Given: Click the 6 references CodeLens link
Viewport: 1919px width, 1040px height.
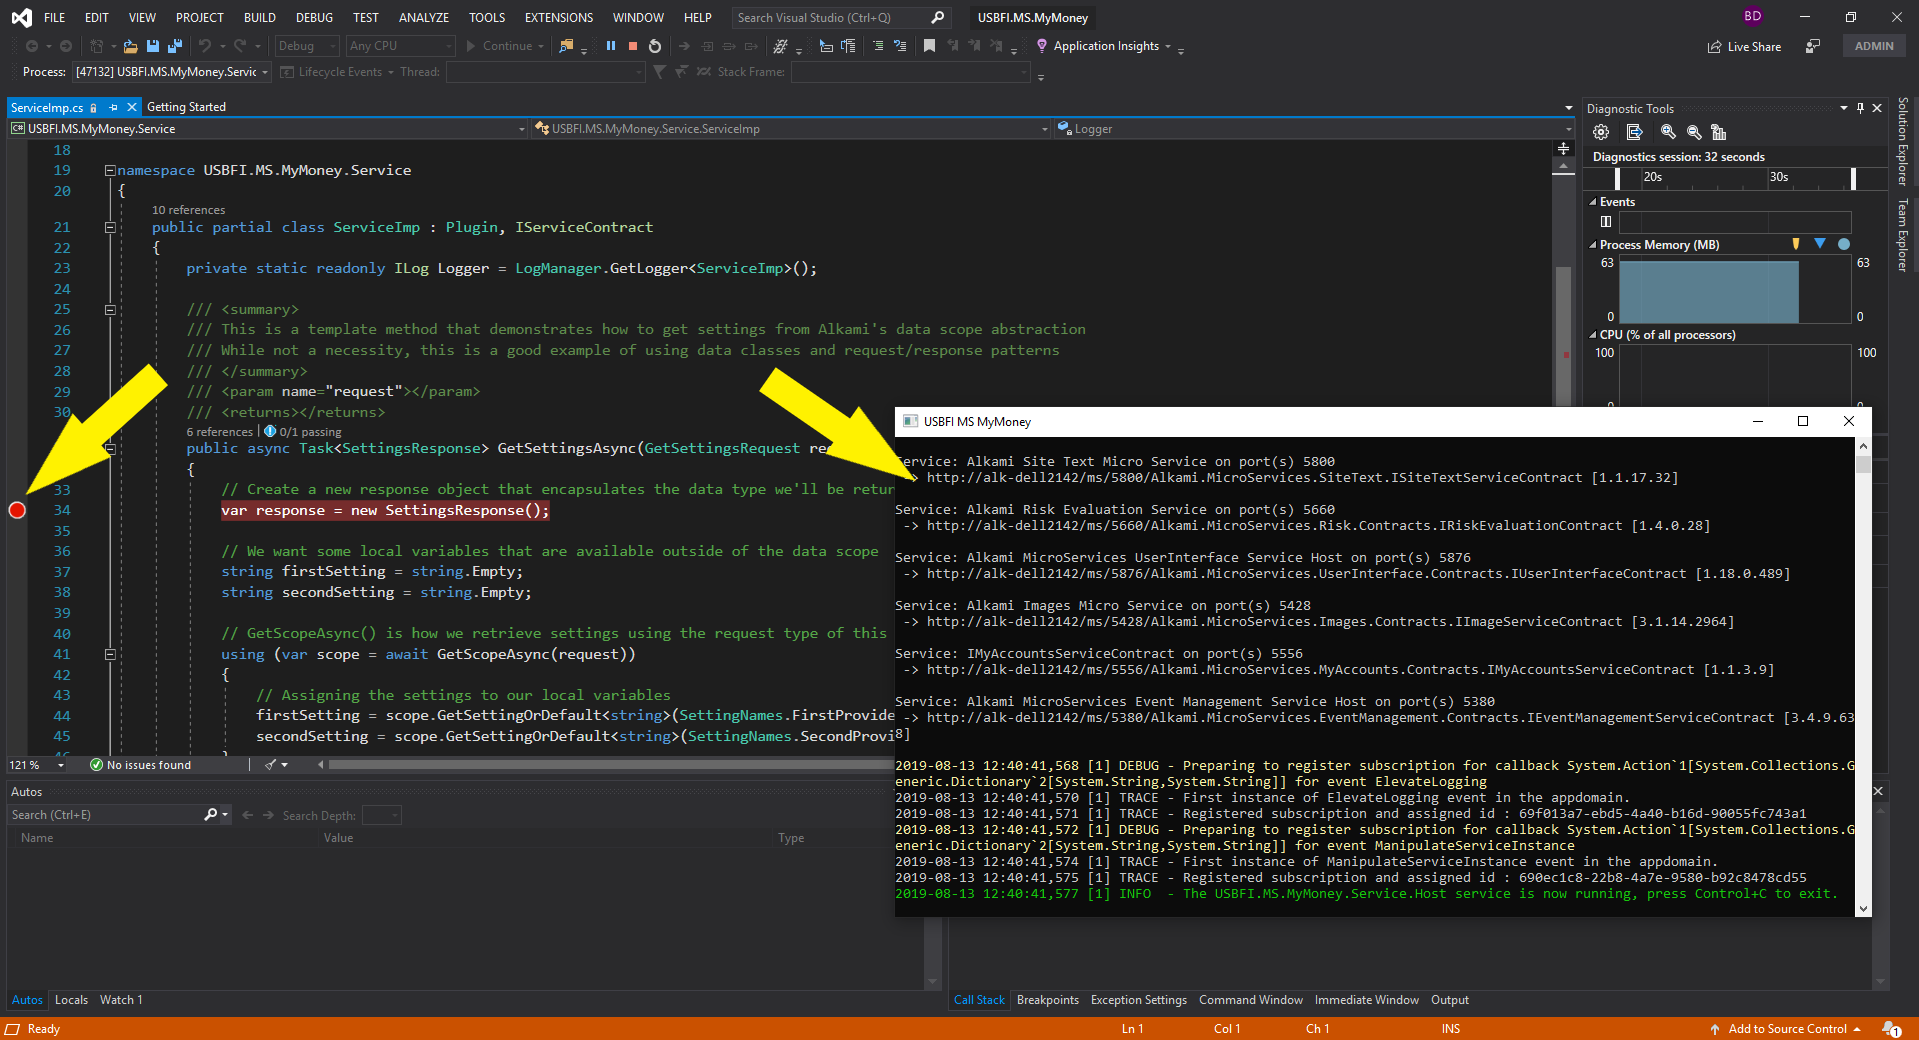Looking at the screenshot, I should [x=219, y=432].
